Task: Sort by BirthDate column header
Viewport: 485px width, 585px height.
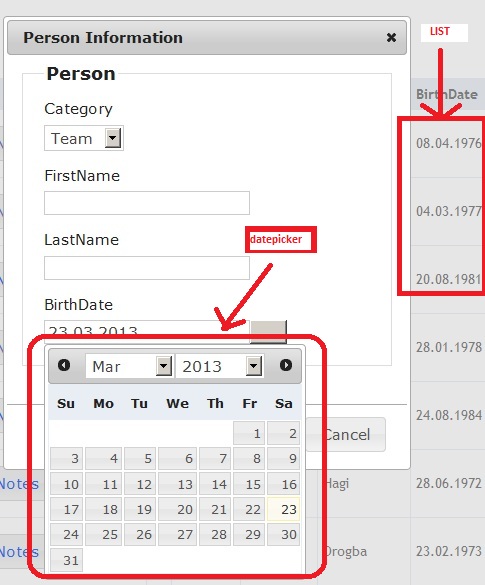Action: click(x=447, y=94)
